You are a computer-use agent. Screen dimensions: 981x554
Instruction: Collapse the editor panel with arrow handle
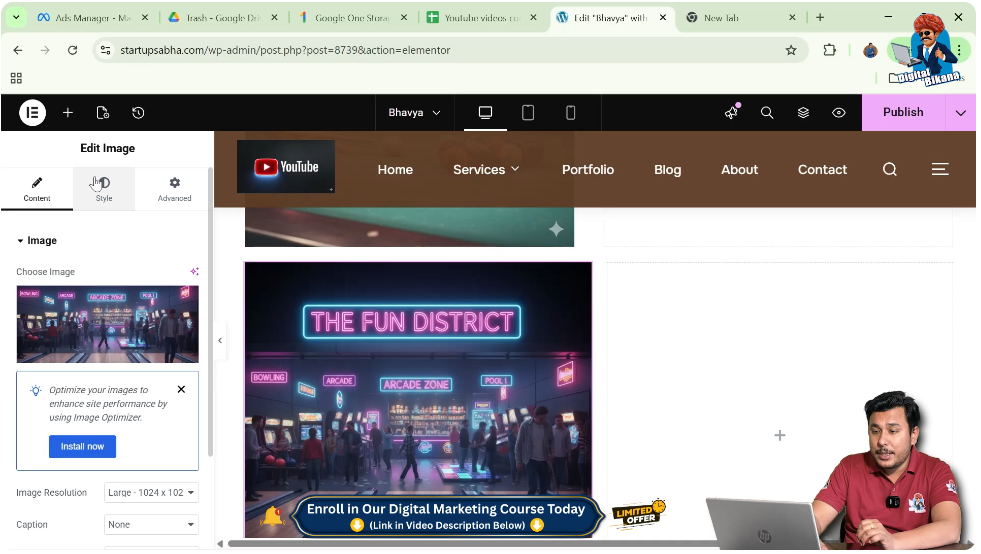[220, 341]
